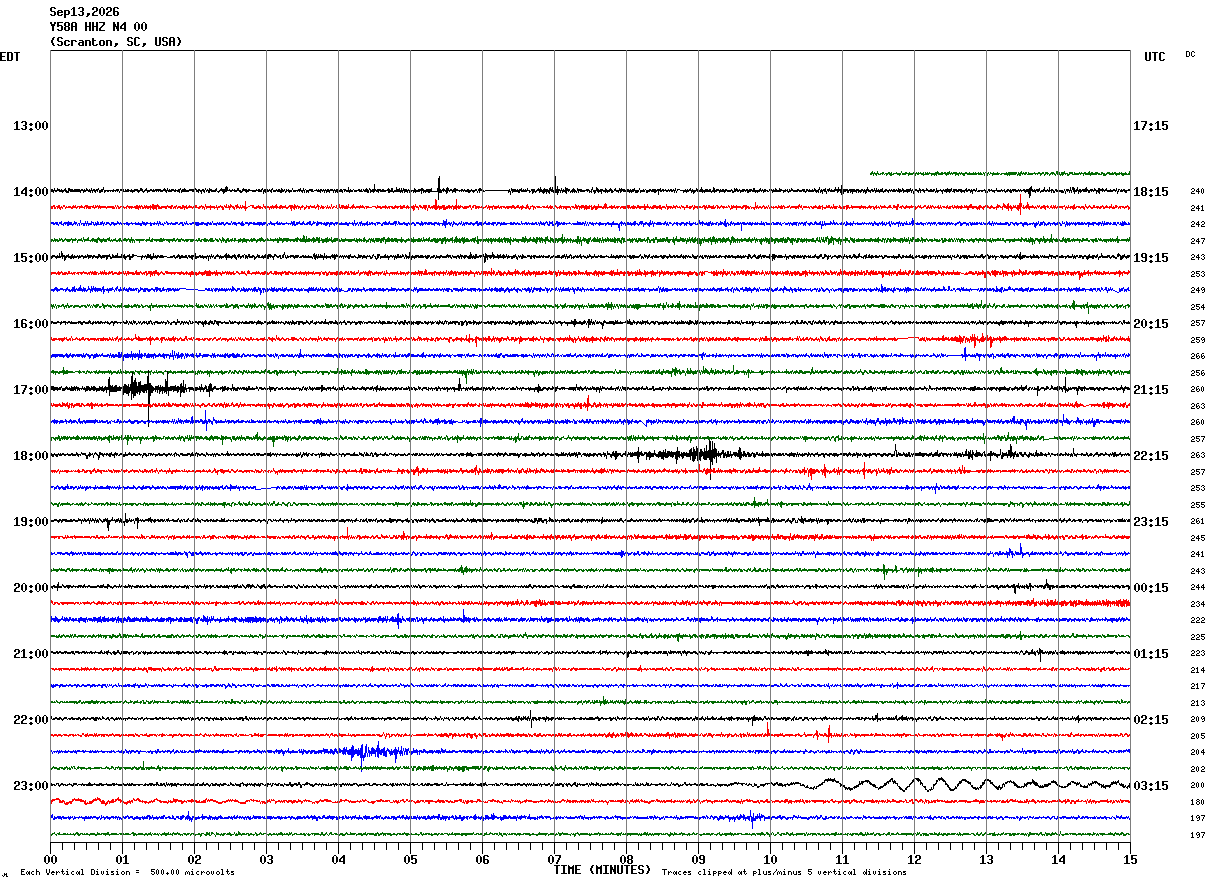Select the 15 minute tick label
Screen dimensions: 1210x886
point(1130,859)
